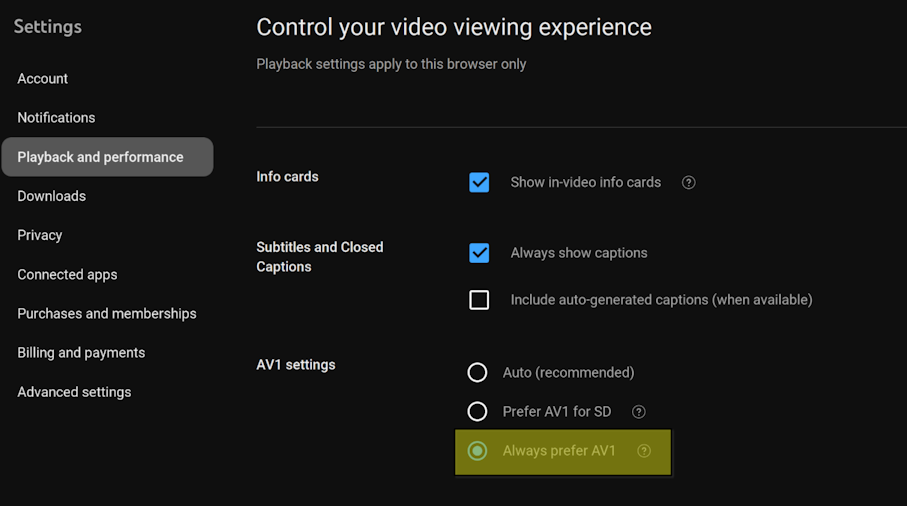This screenshot has height=506, width=907.
Task: Uncheck Always show captions checkbox
Action: pyautogui.click(x=479, y=253)
